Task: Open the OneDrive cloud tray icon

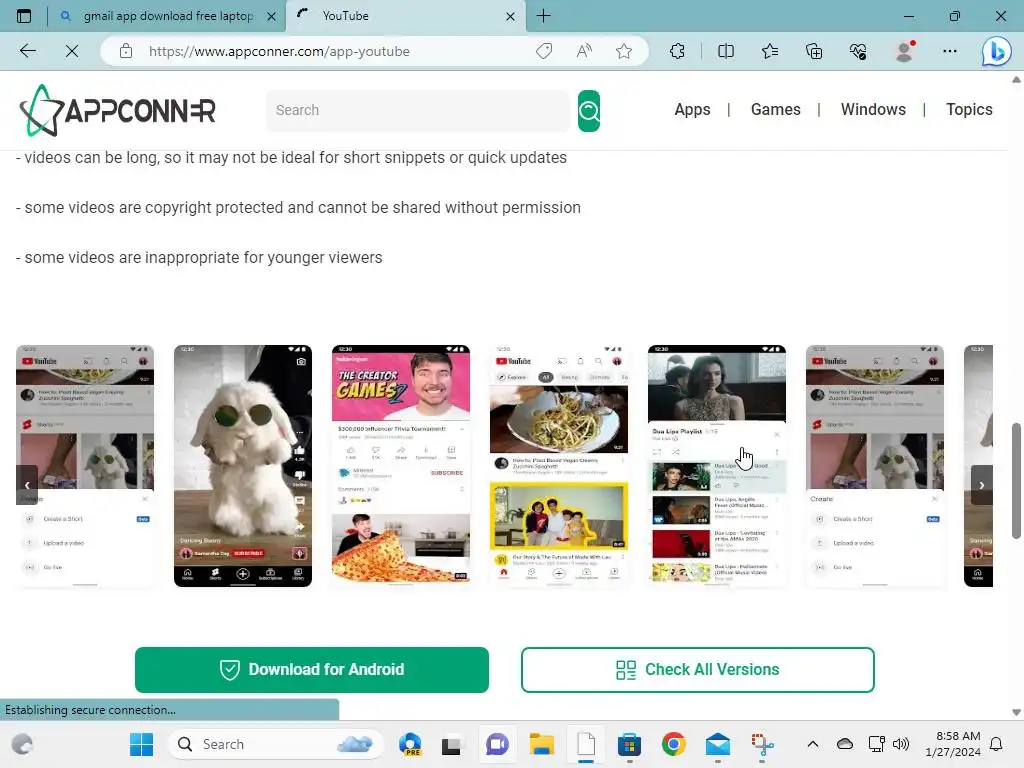Action: [844, 744]
